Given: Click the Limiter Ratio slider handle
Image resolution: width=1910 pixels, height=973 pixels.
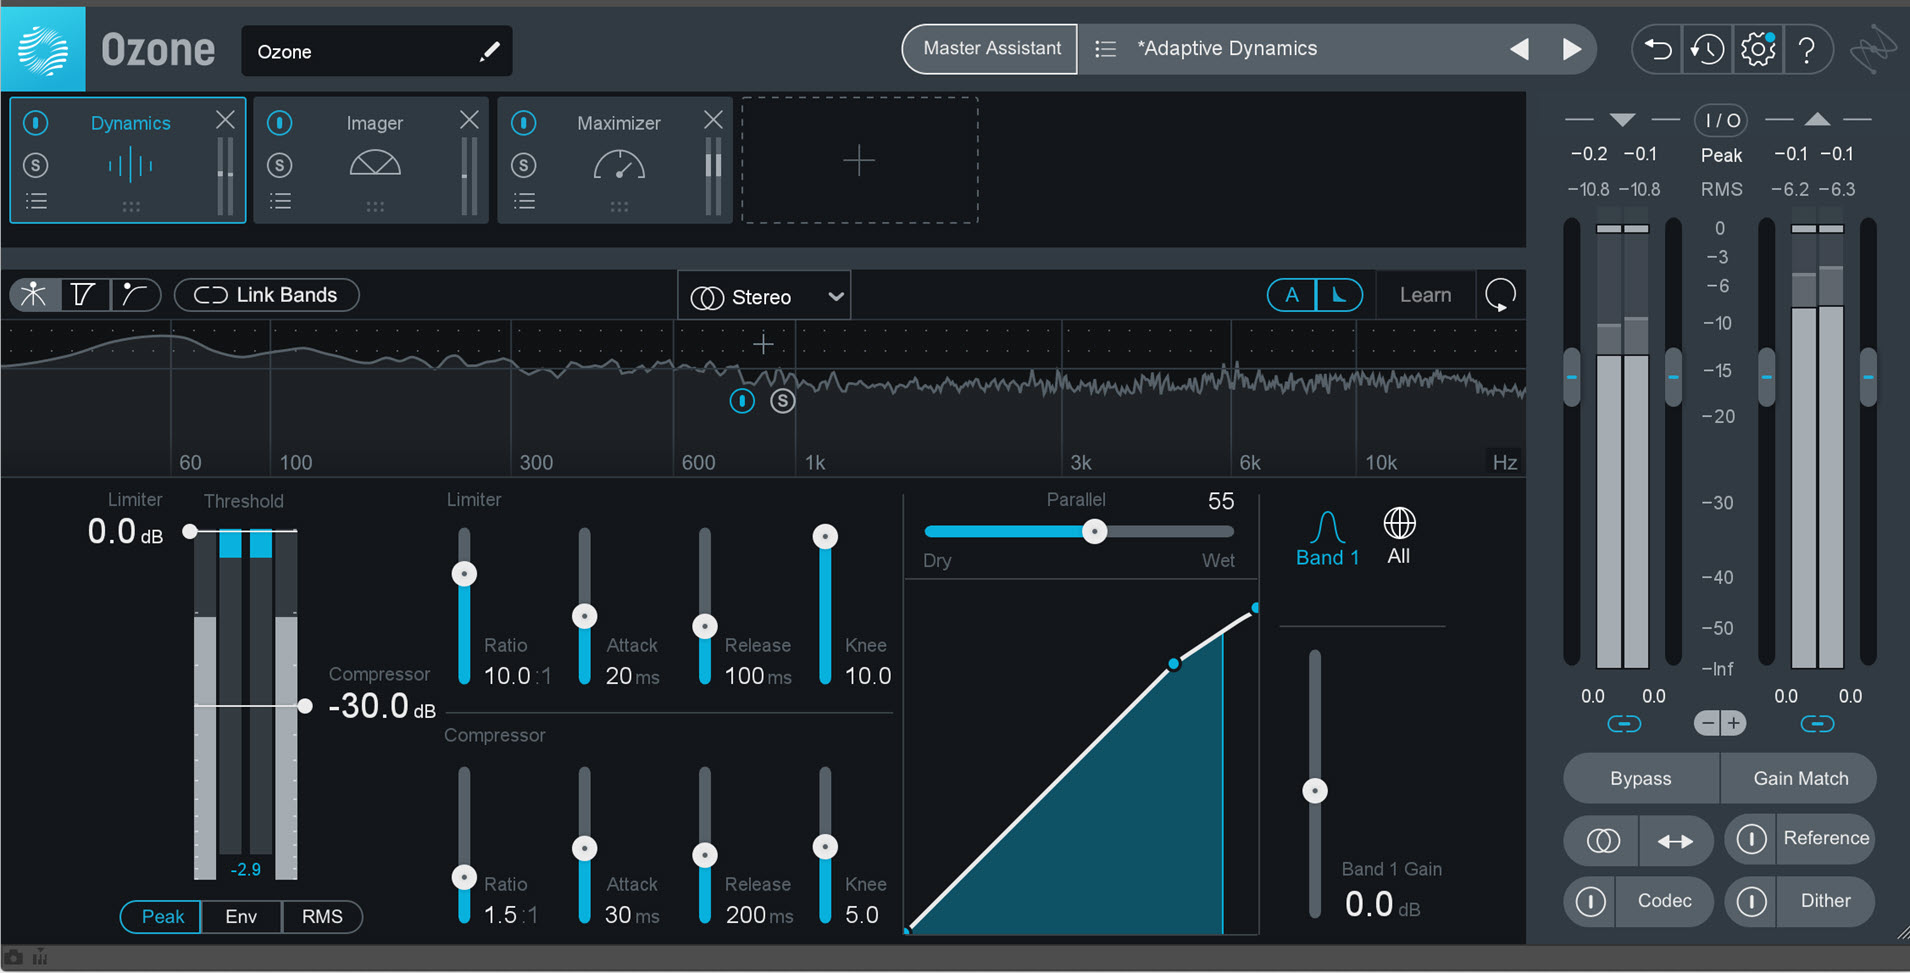Looking at the screenshot, I should click(464, 574).
